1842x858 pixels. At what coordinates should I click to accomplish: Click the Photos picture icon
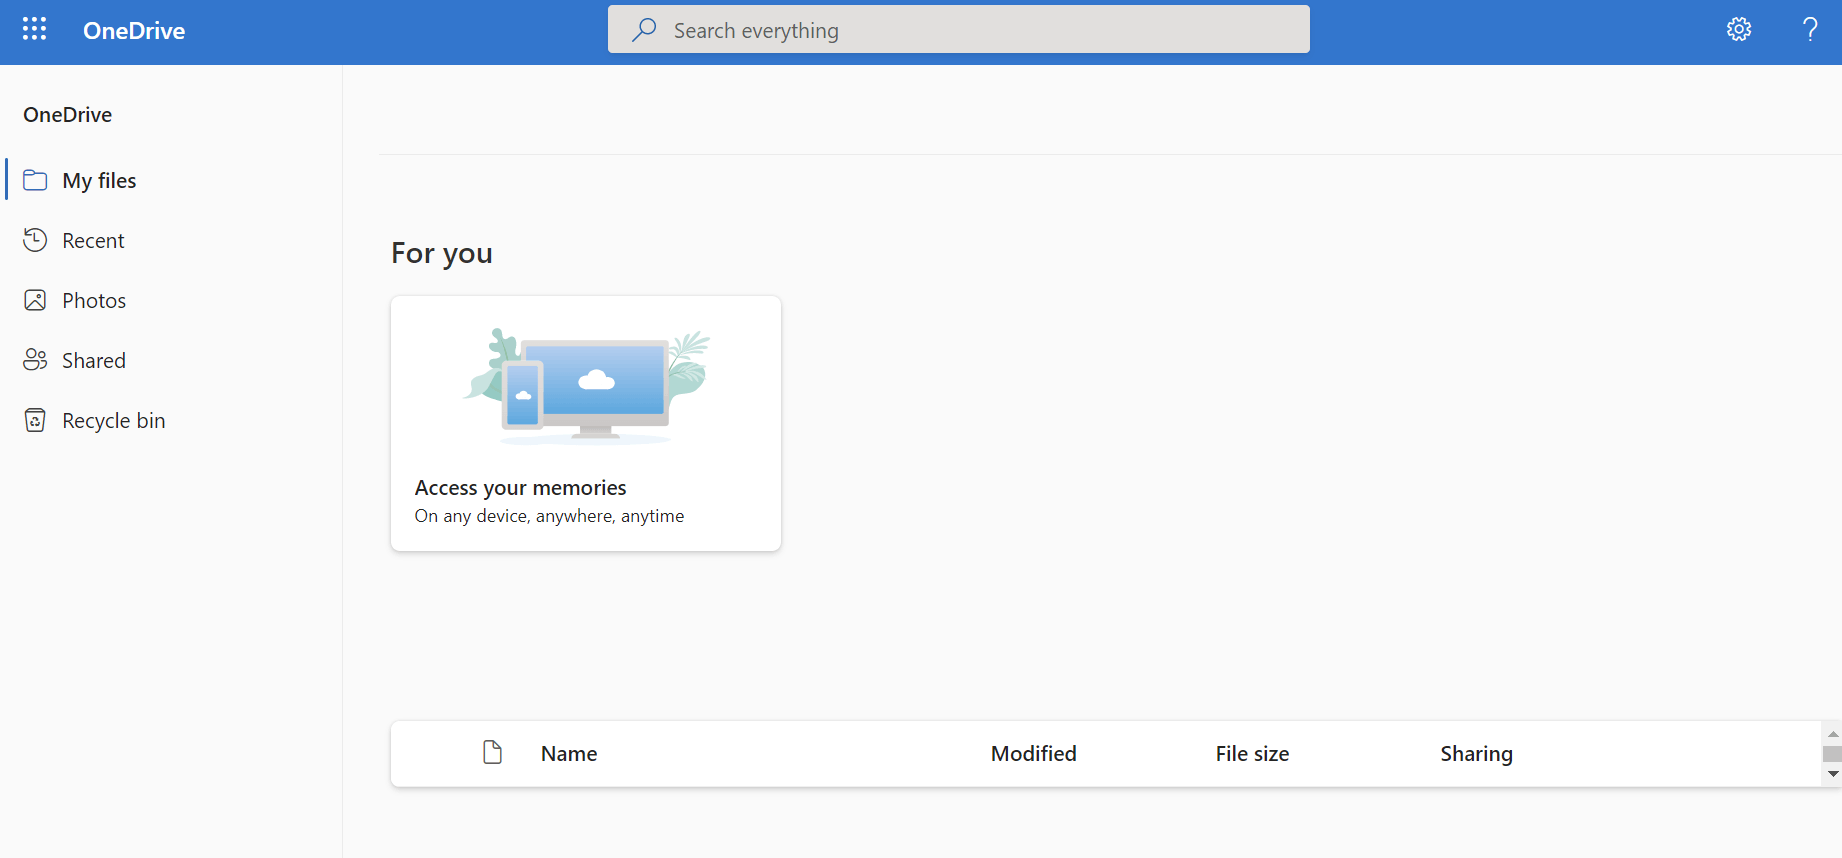[x=35, y=300]
